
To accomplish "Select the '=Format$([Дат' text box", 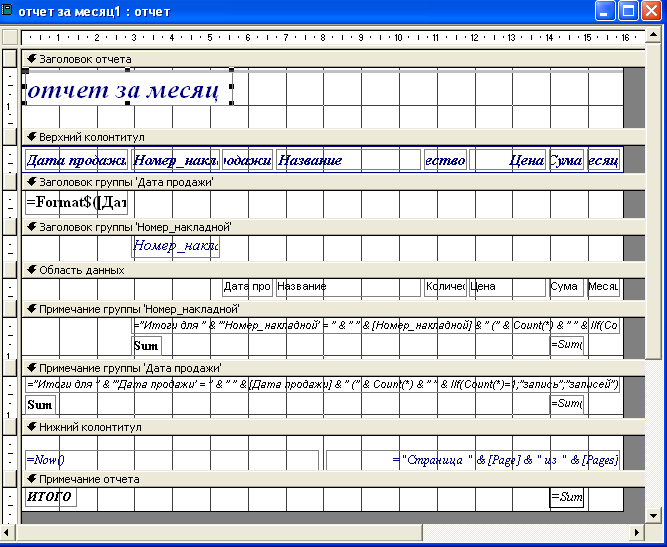I will point(76,202).
